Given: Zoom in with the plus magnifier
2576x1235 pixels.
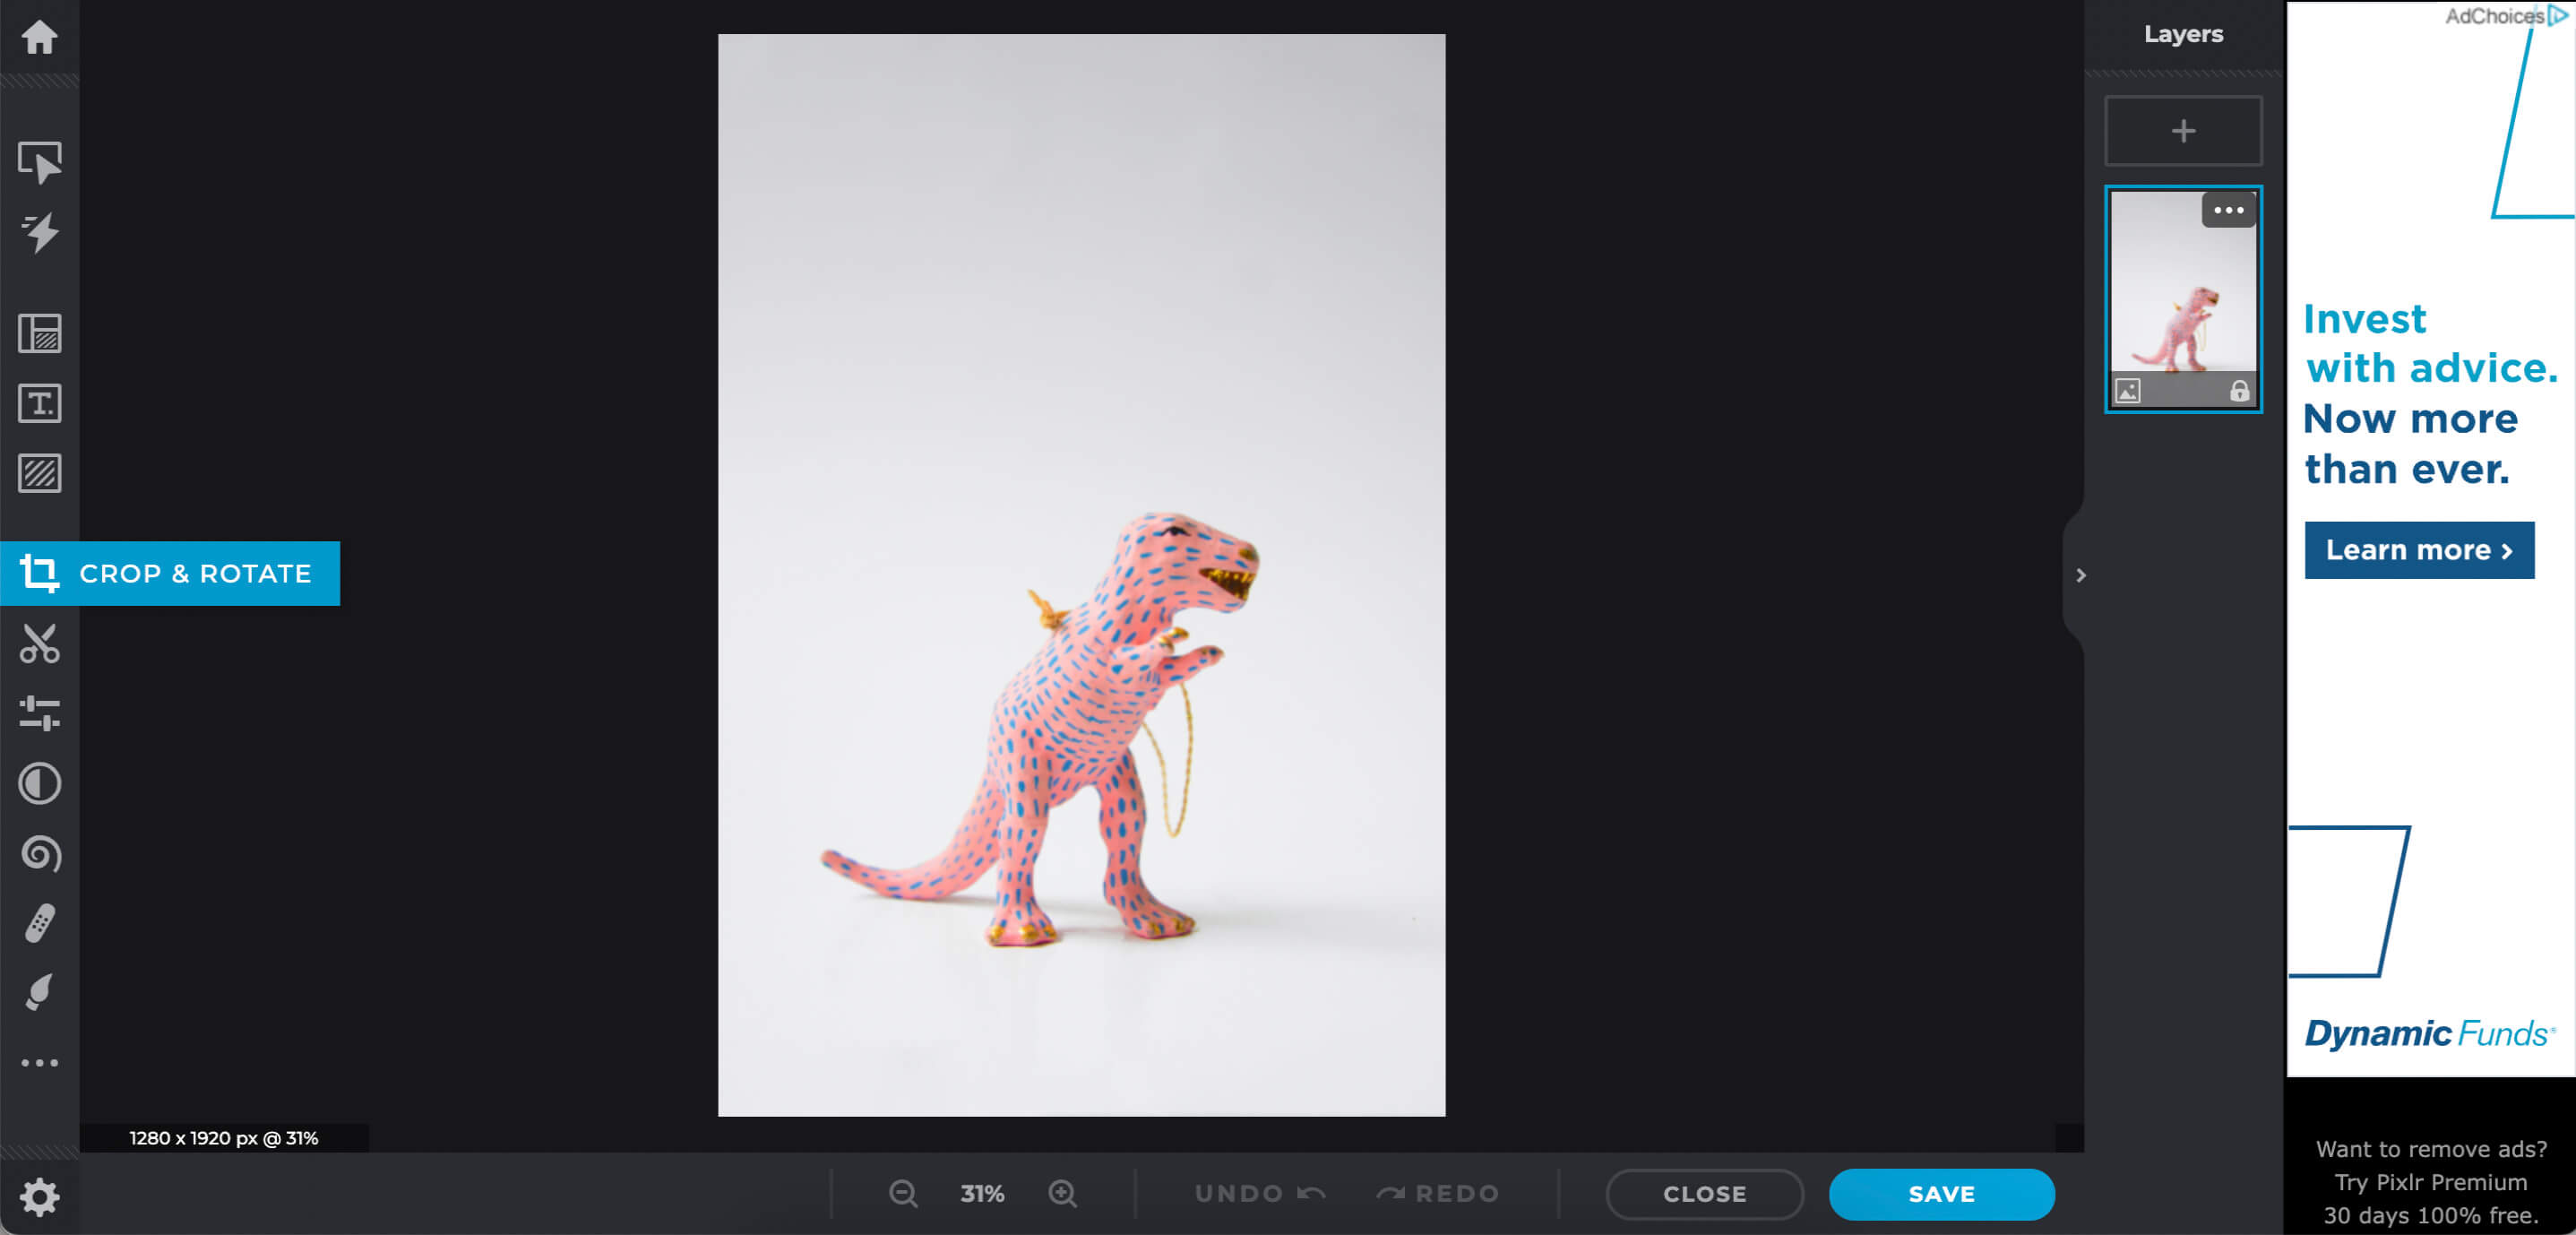Looking at the screenshot, I should [x=1062, y=1193].
